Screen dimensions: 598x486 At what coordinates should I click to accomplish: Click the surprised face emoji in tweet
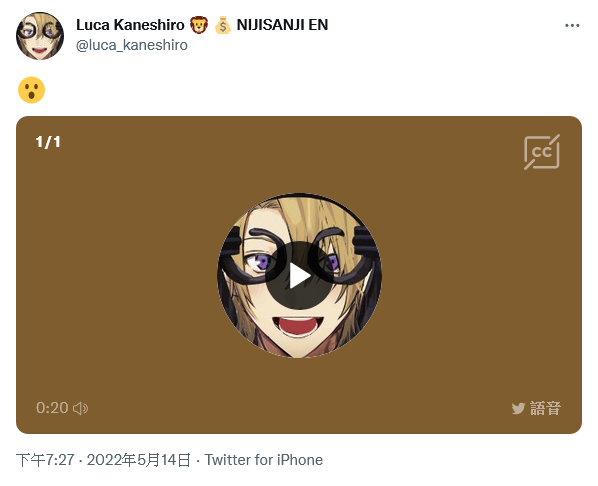(32, 90)
